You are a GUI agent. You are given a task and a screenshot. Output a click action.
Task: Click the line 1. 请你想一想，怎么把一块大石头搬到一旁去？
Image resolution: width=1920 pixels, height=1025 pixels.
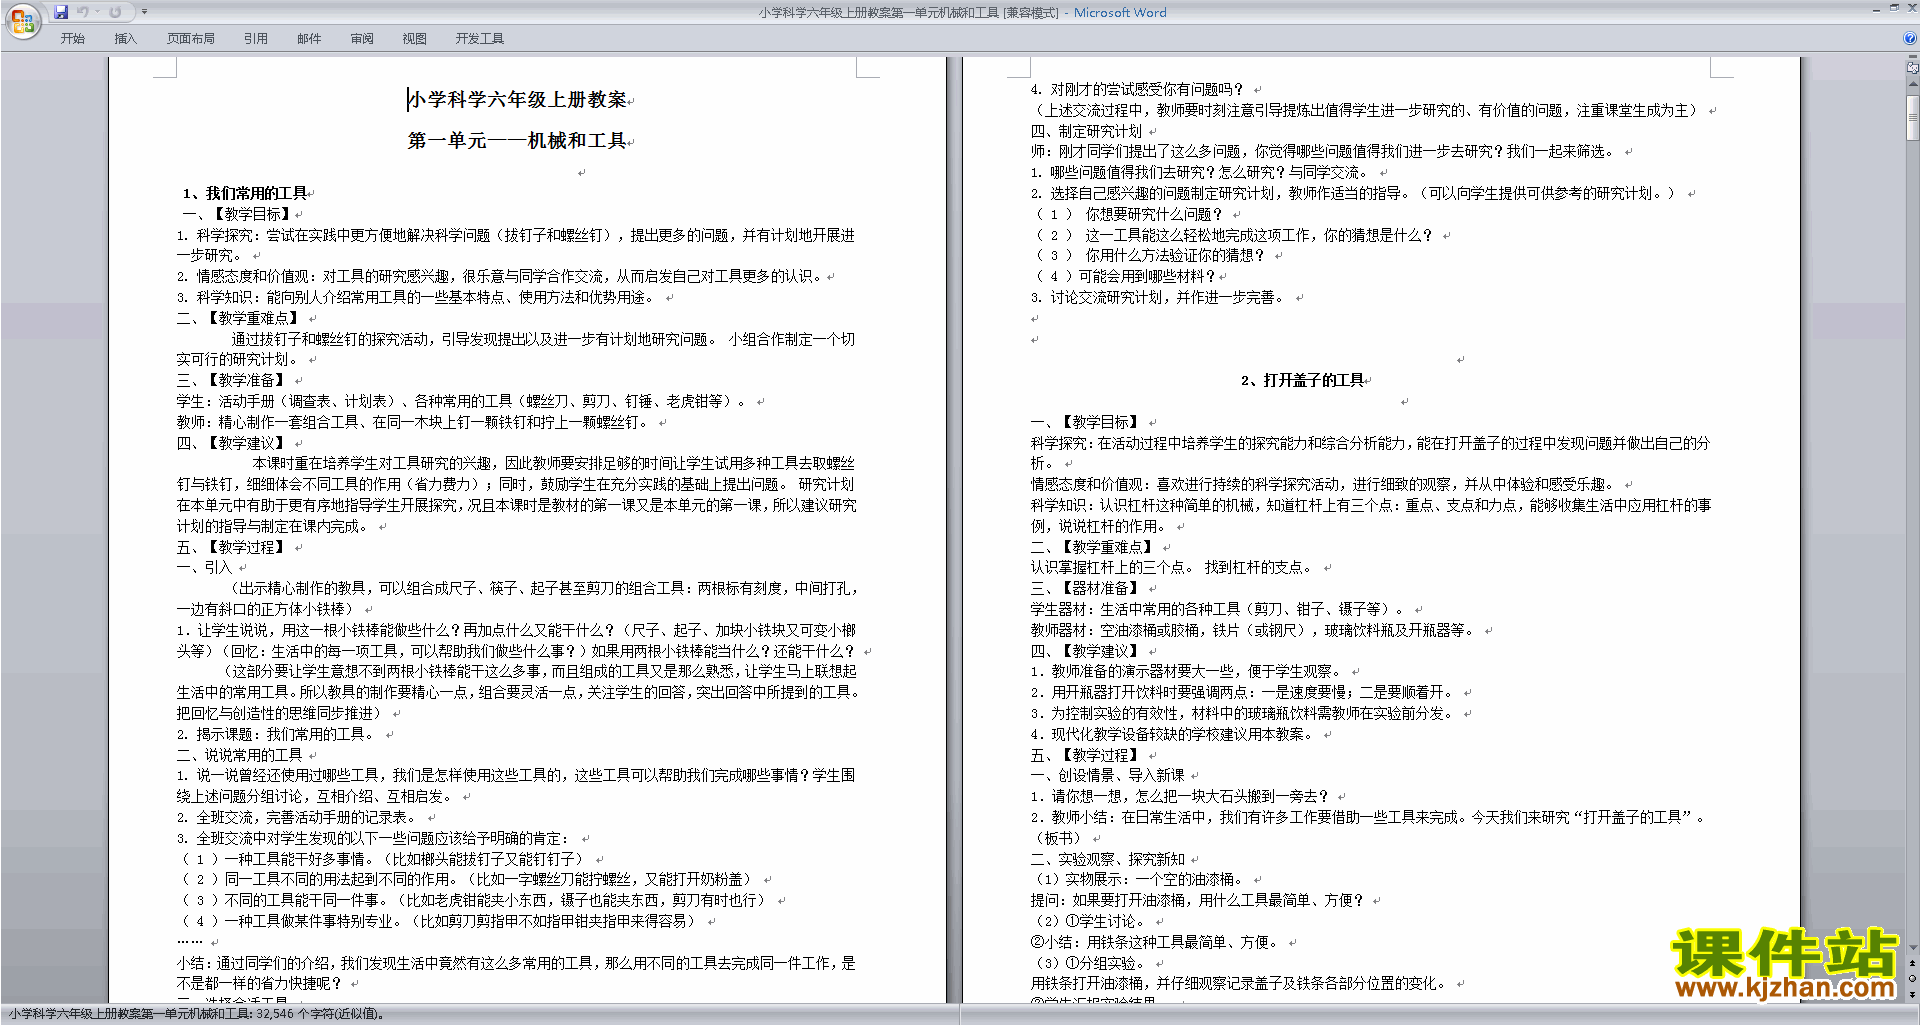[x=1181, y=796]
